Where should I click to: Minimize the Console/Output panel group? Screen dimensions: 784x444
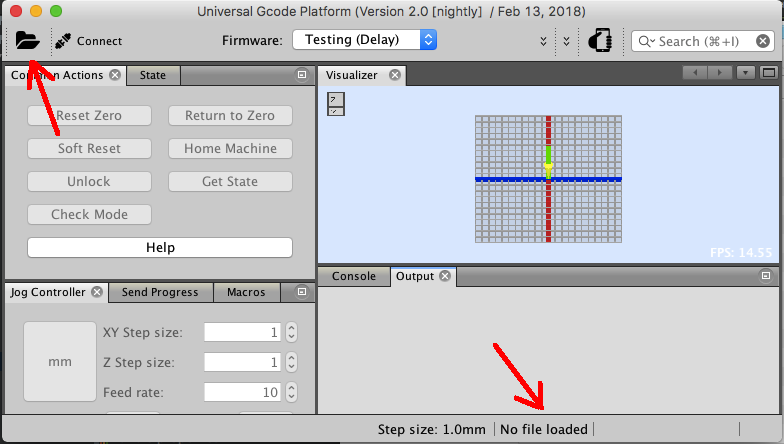[x=766, y=276]
